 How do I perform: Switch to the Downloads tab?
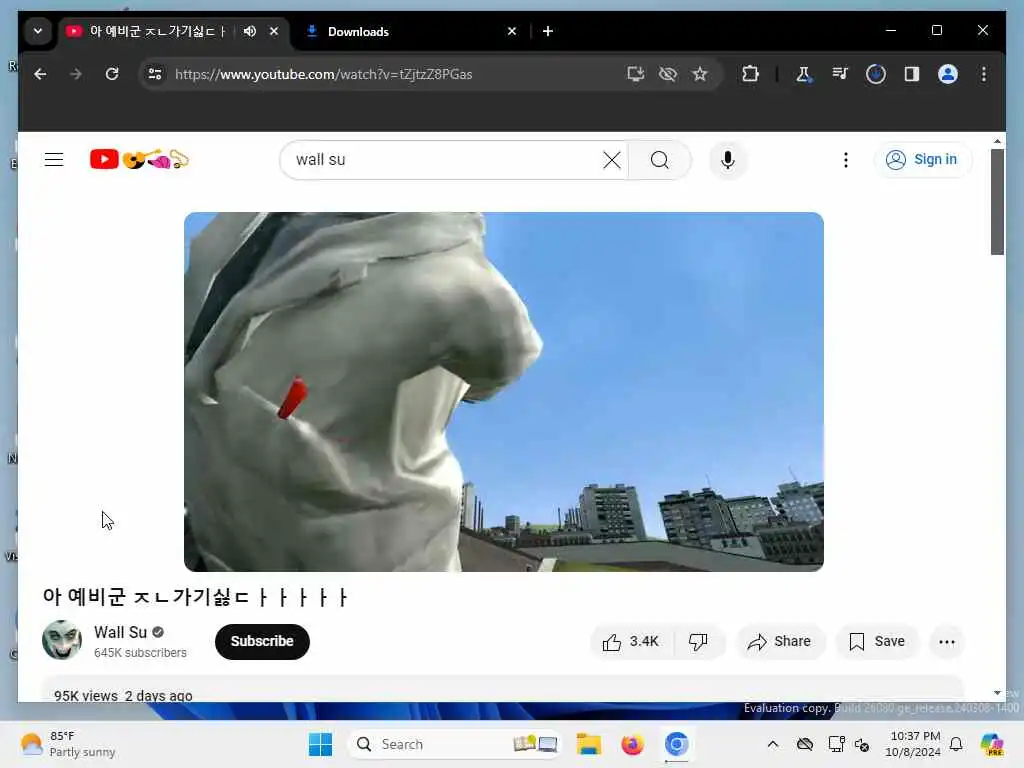click(x=411, y=31)
